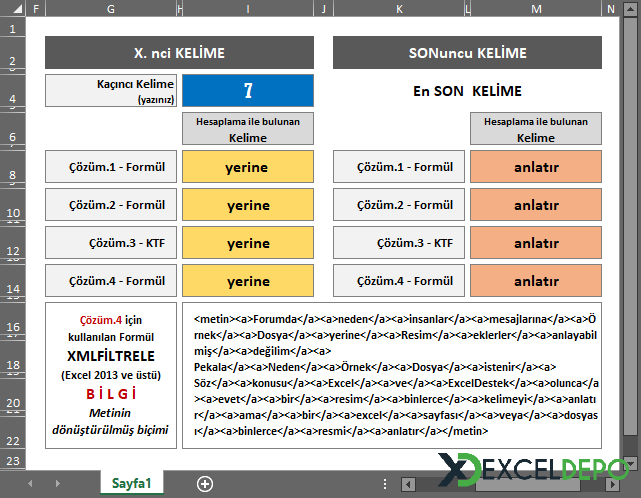Click the blue cell containing 7
641x498 pixels.
pos(248,91)
